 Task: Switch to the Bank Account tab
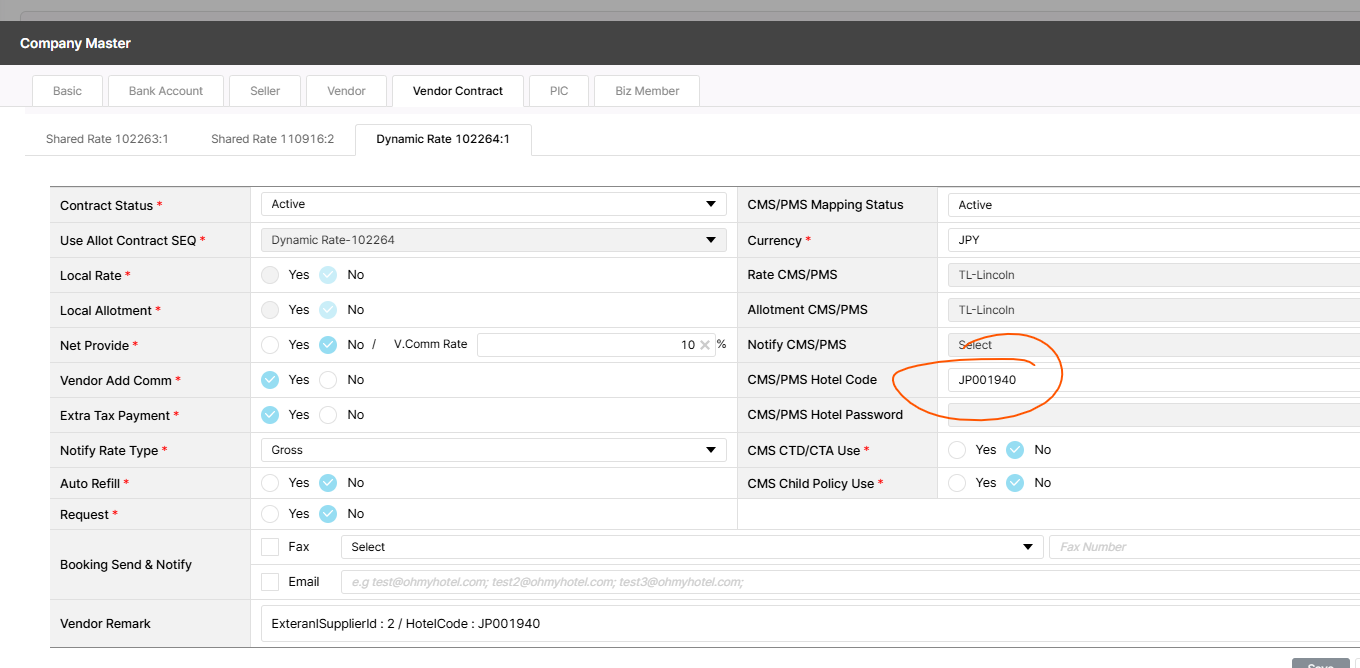coord(166,91)
